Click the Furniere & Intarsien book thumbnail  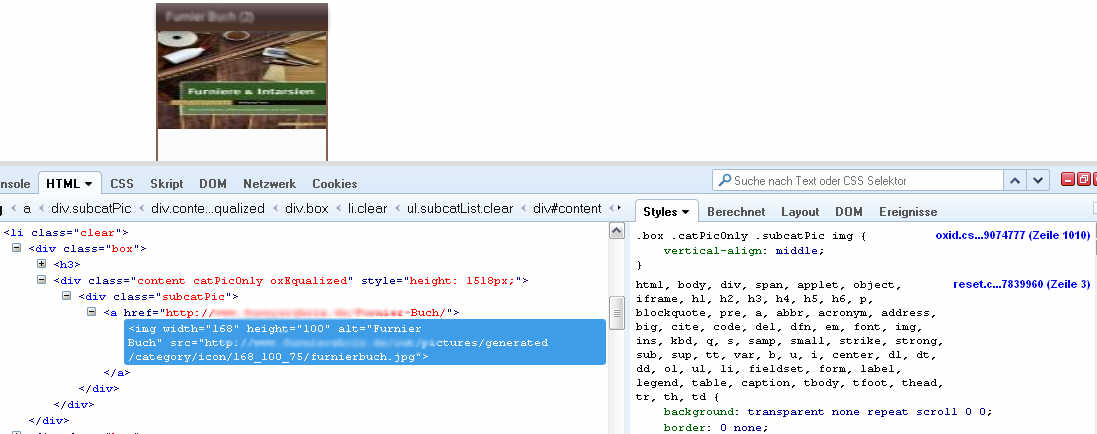click(242, 80)
